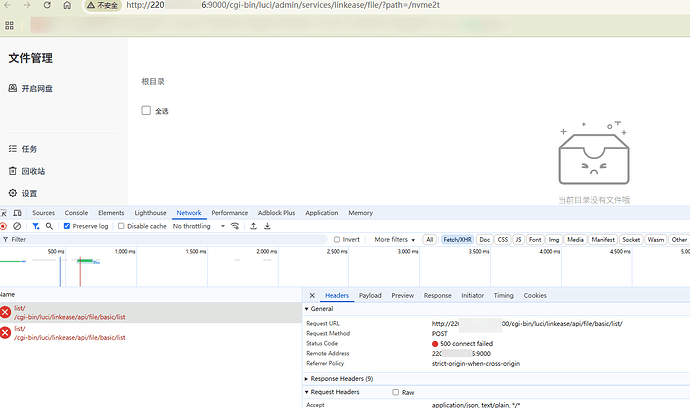The width and height of the screenshot is (690, 408).
Task: Open the Payload tab
Action: (x=370, y=296)
